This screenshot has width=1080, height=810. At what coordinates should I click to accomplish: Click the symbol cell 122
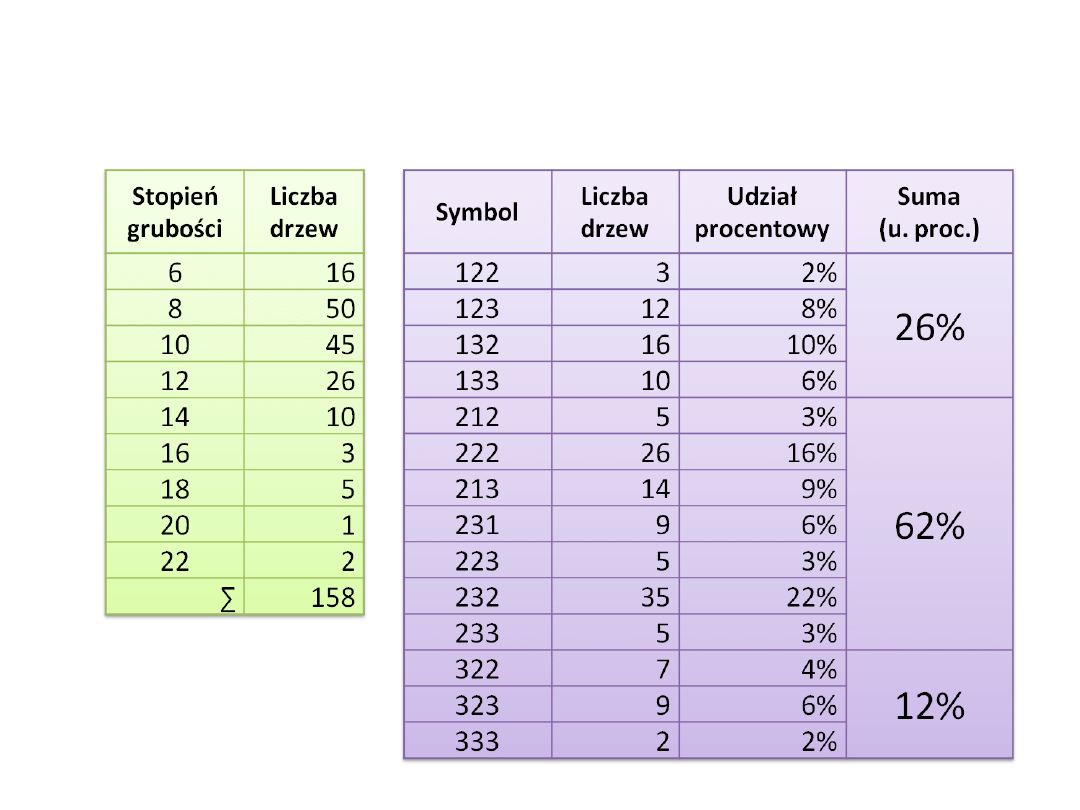pos(477,272)
